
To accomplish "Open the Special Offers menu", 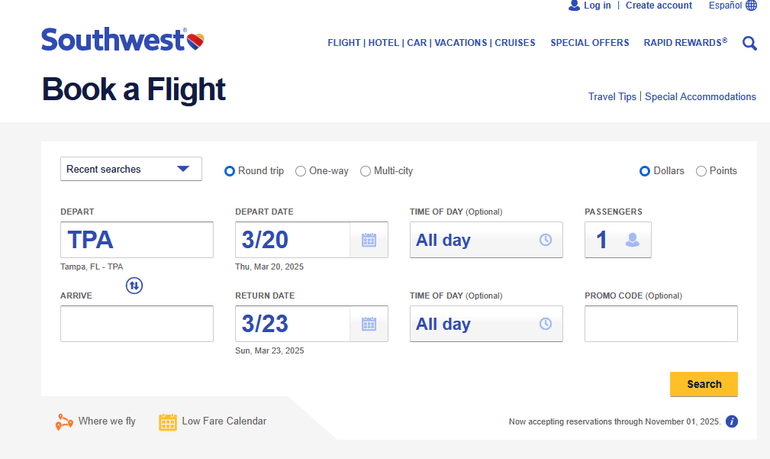I will click(x=590, y=43).
